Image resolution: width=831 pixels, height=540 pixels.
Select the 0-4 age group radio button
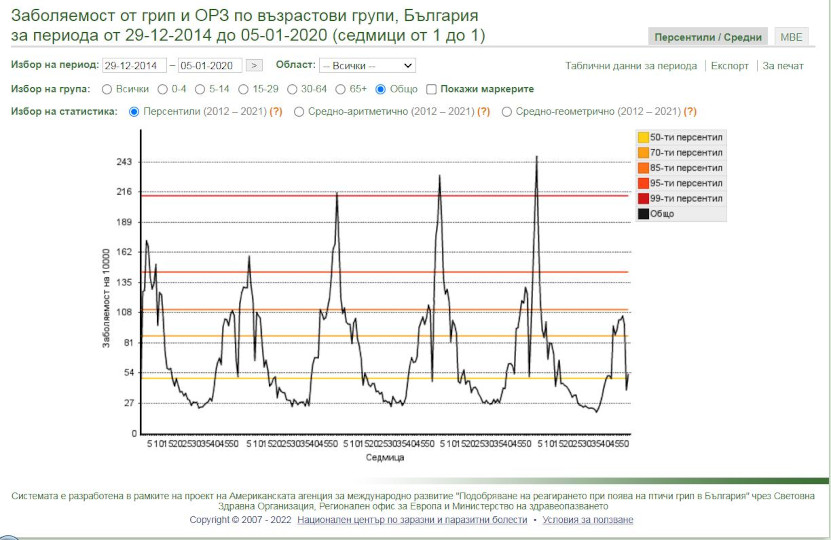(163, 90)
